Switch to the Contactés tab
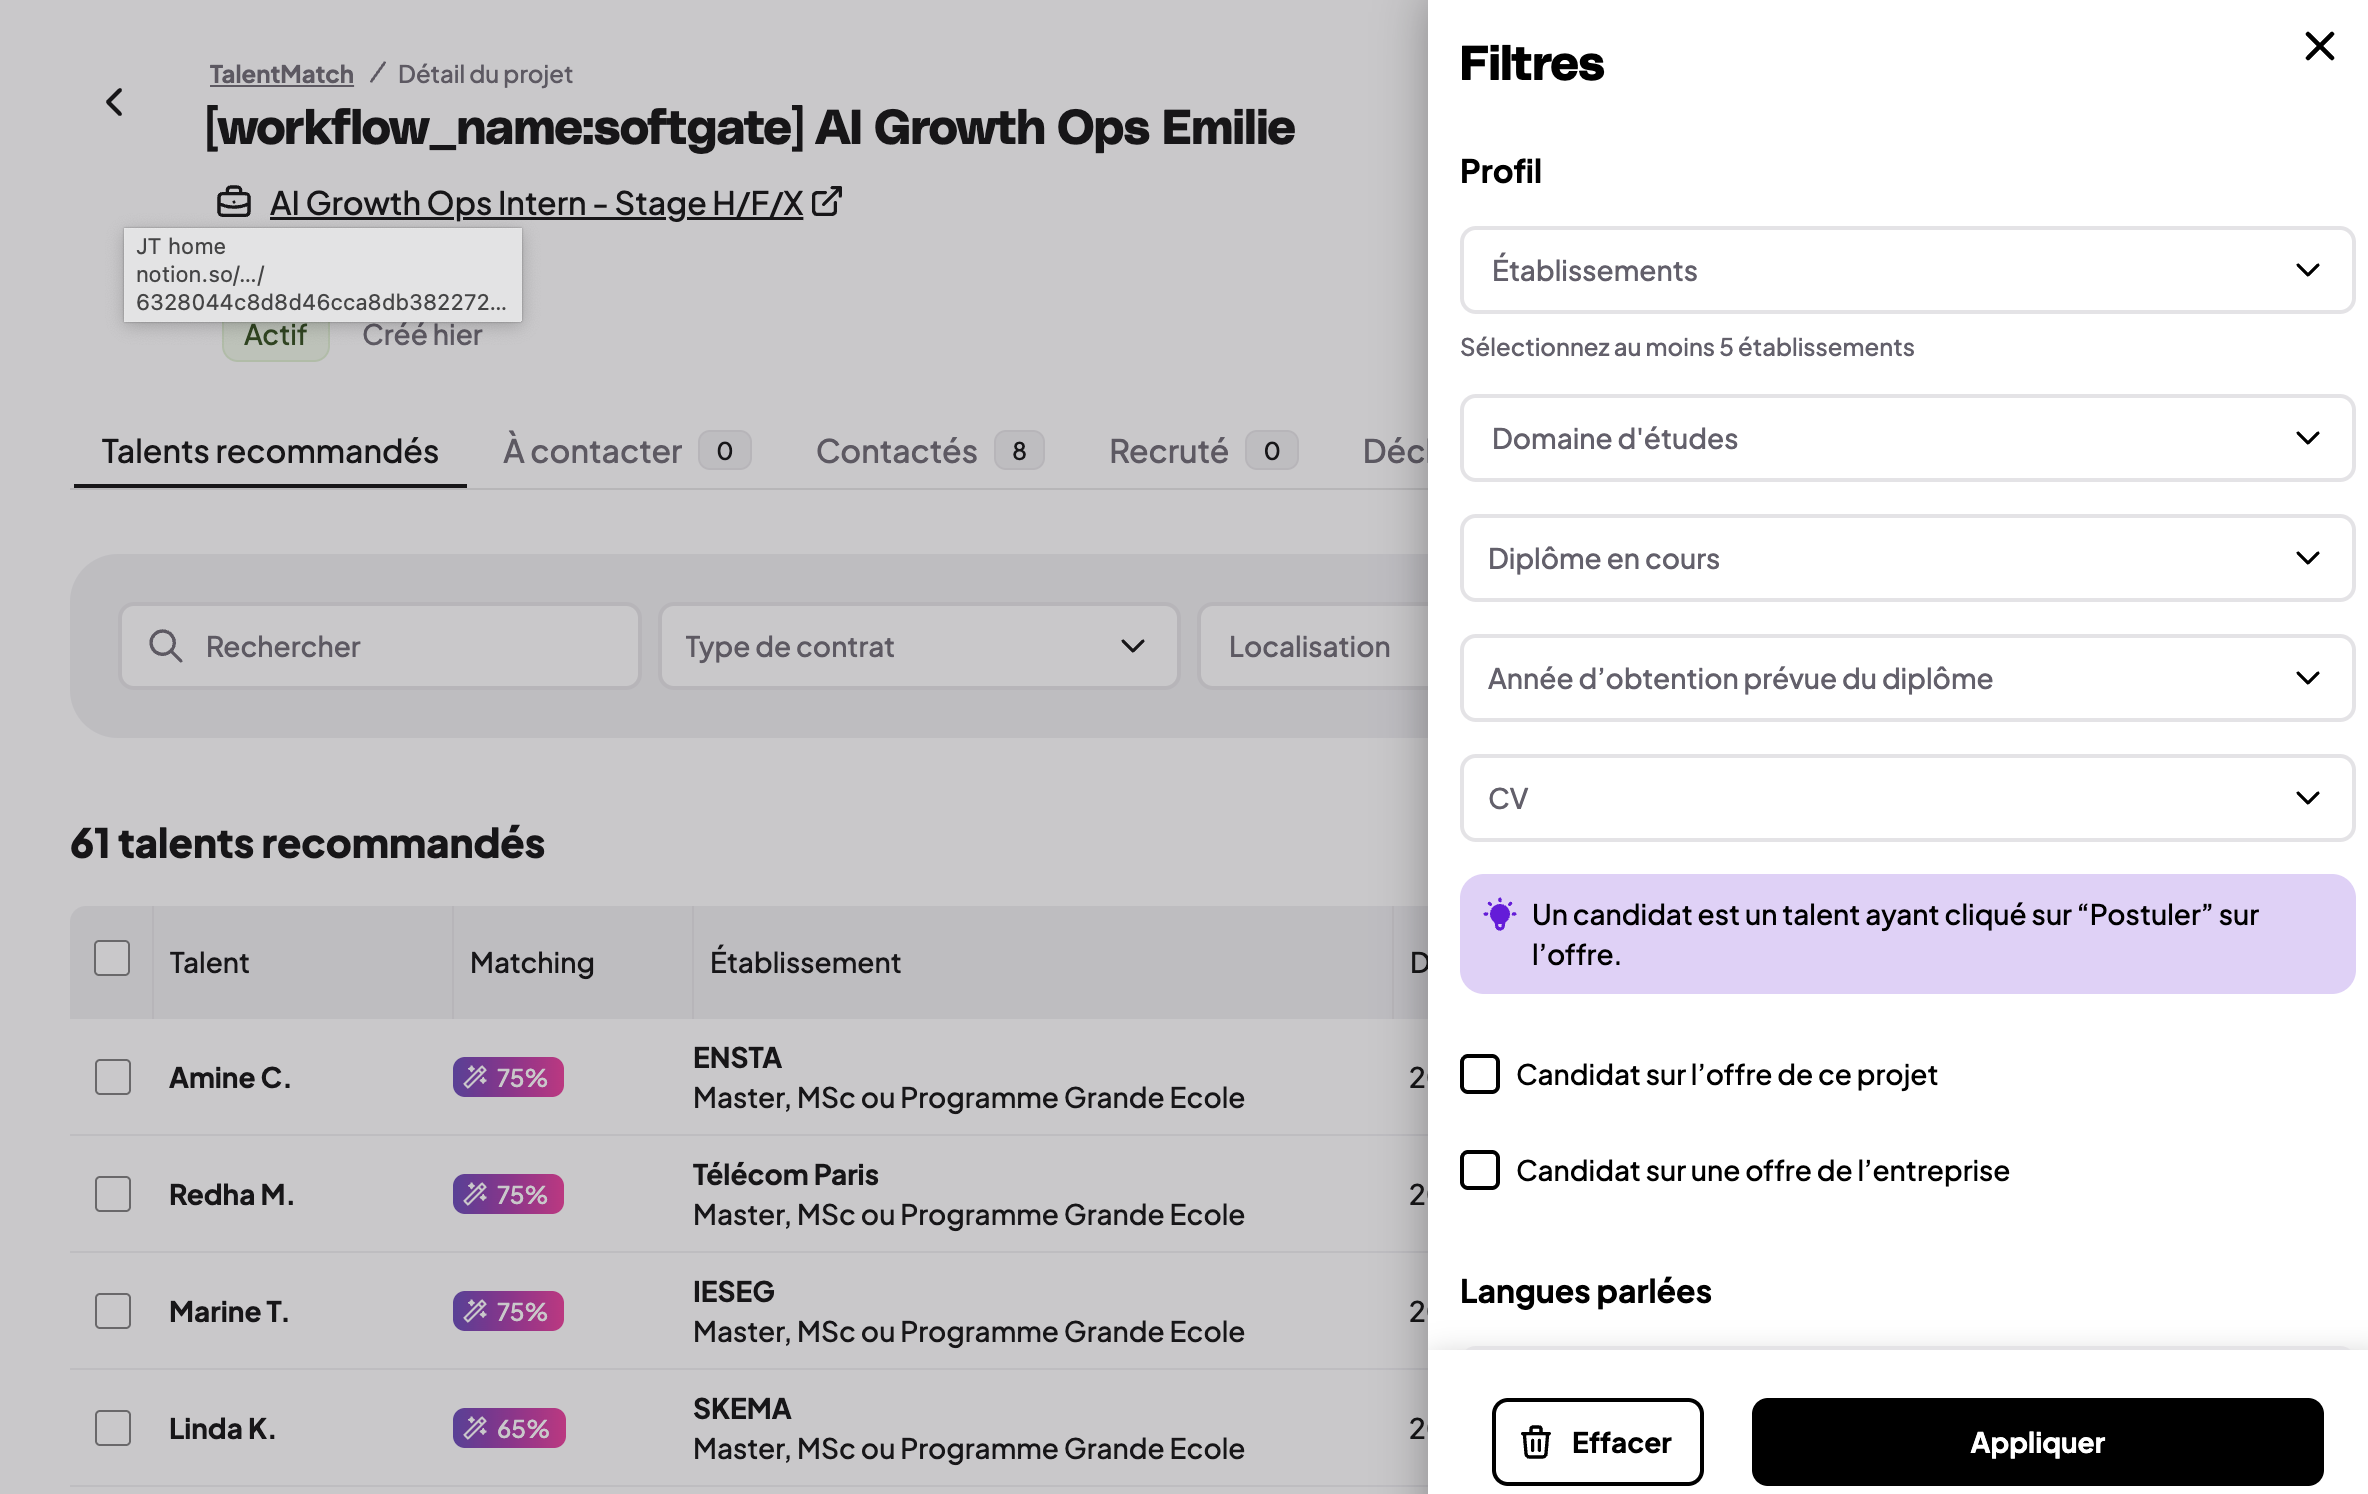The height and width of the screenshot is (1494, 2368). tap(930, 451)
